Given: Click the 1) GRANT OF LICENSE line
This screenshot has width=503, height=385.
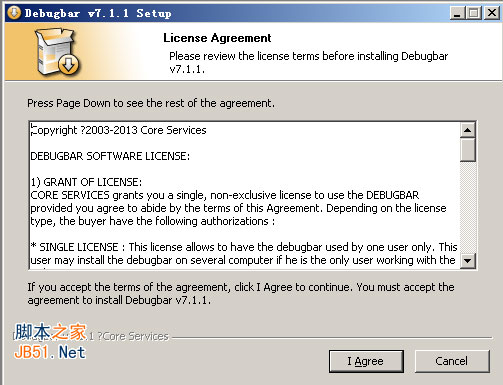Looking at the screenshot, I should (x=86, y=182).
